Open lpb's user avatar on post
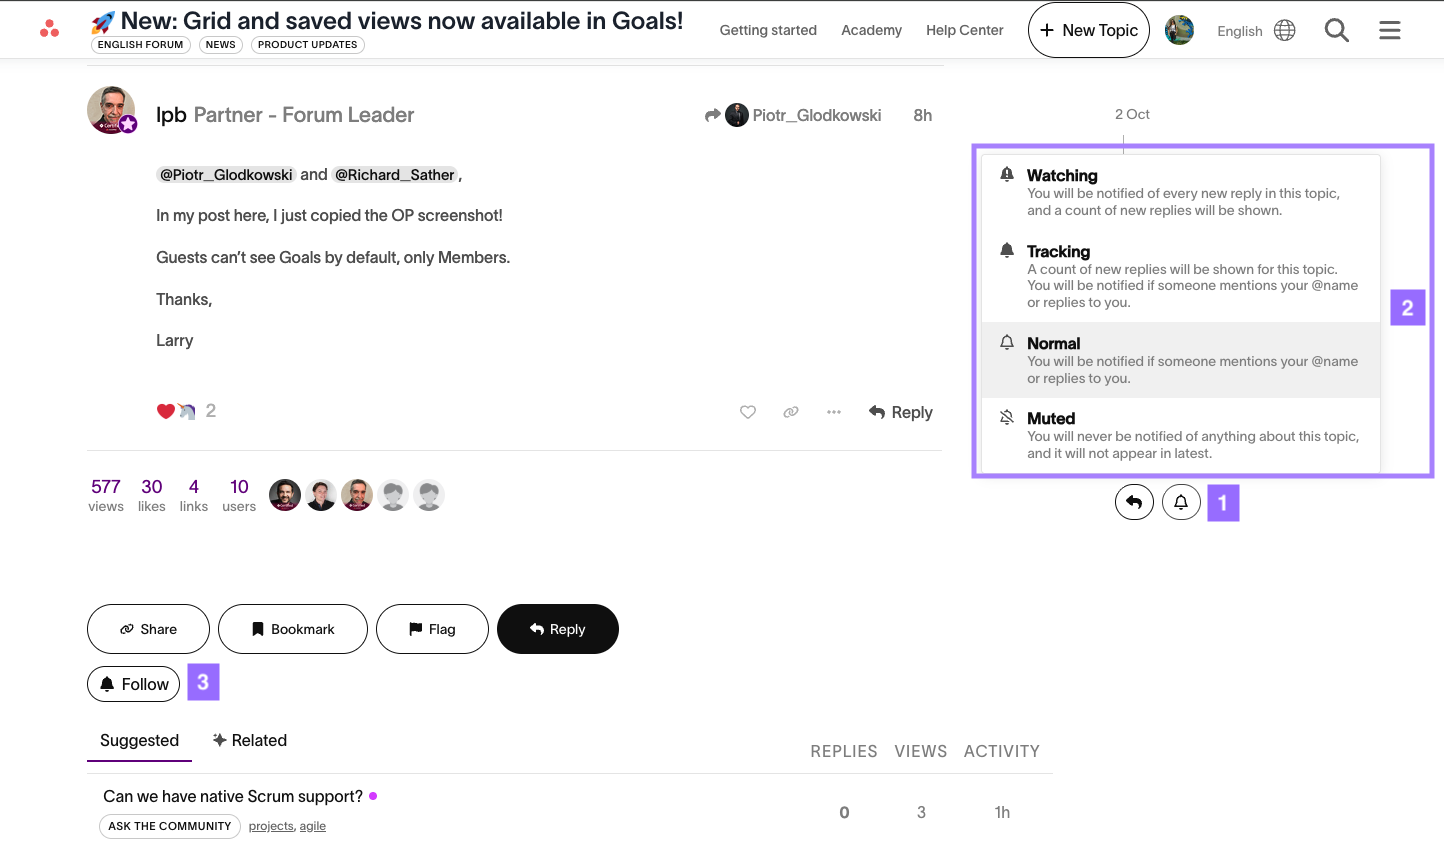Screen dimensions: 1444x846 111,110
